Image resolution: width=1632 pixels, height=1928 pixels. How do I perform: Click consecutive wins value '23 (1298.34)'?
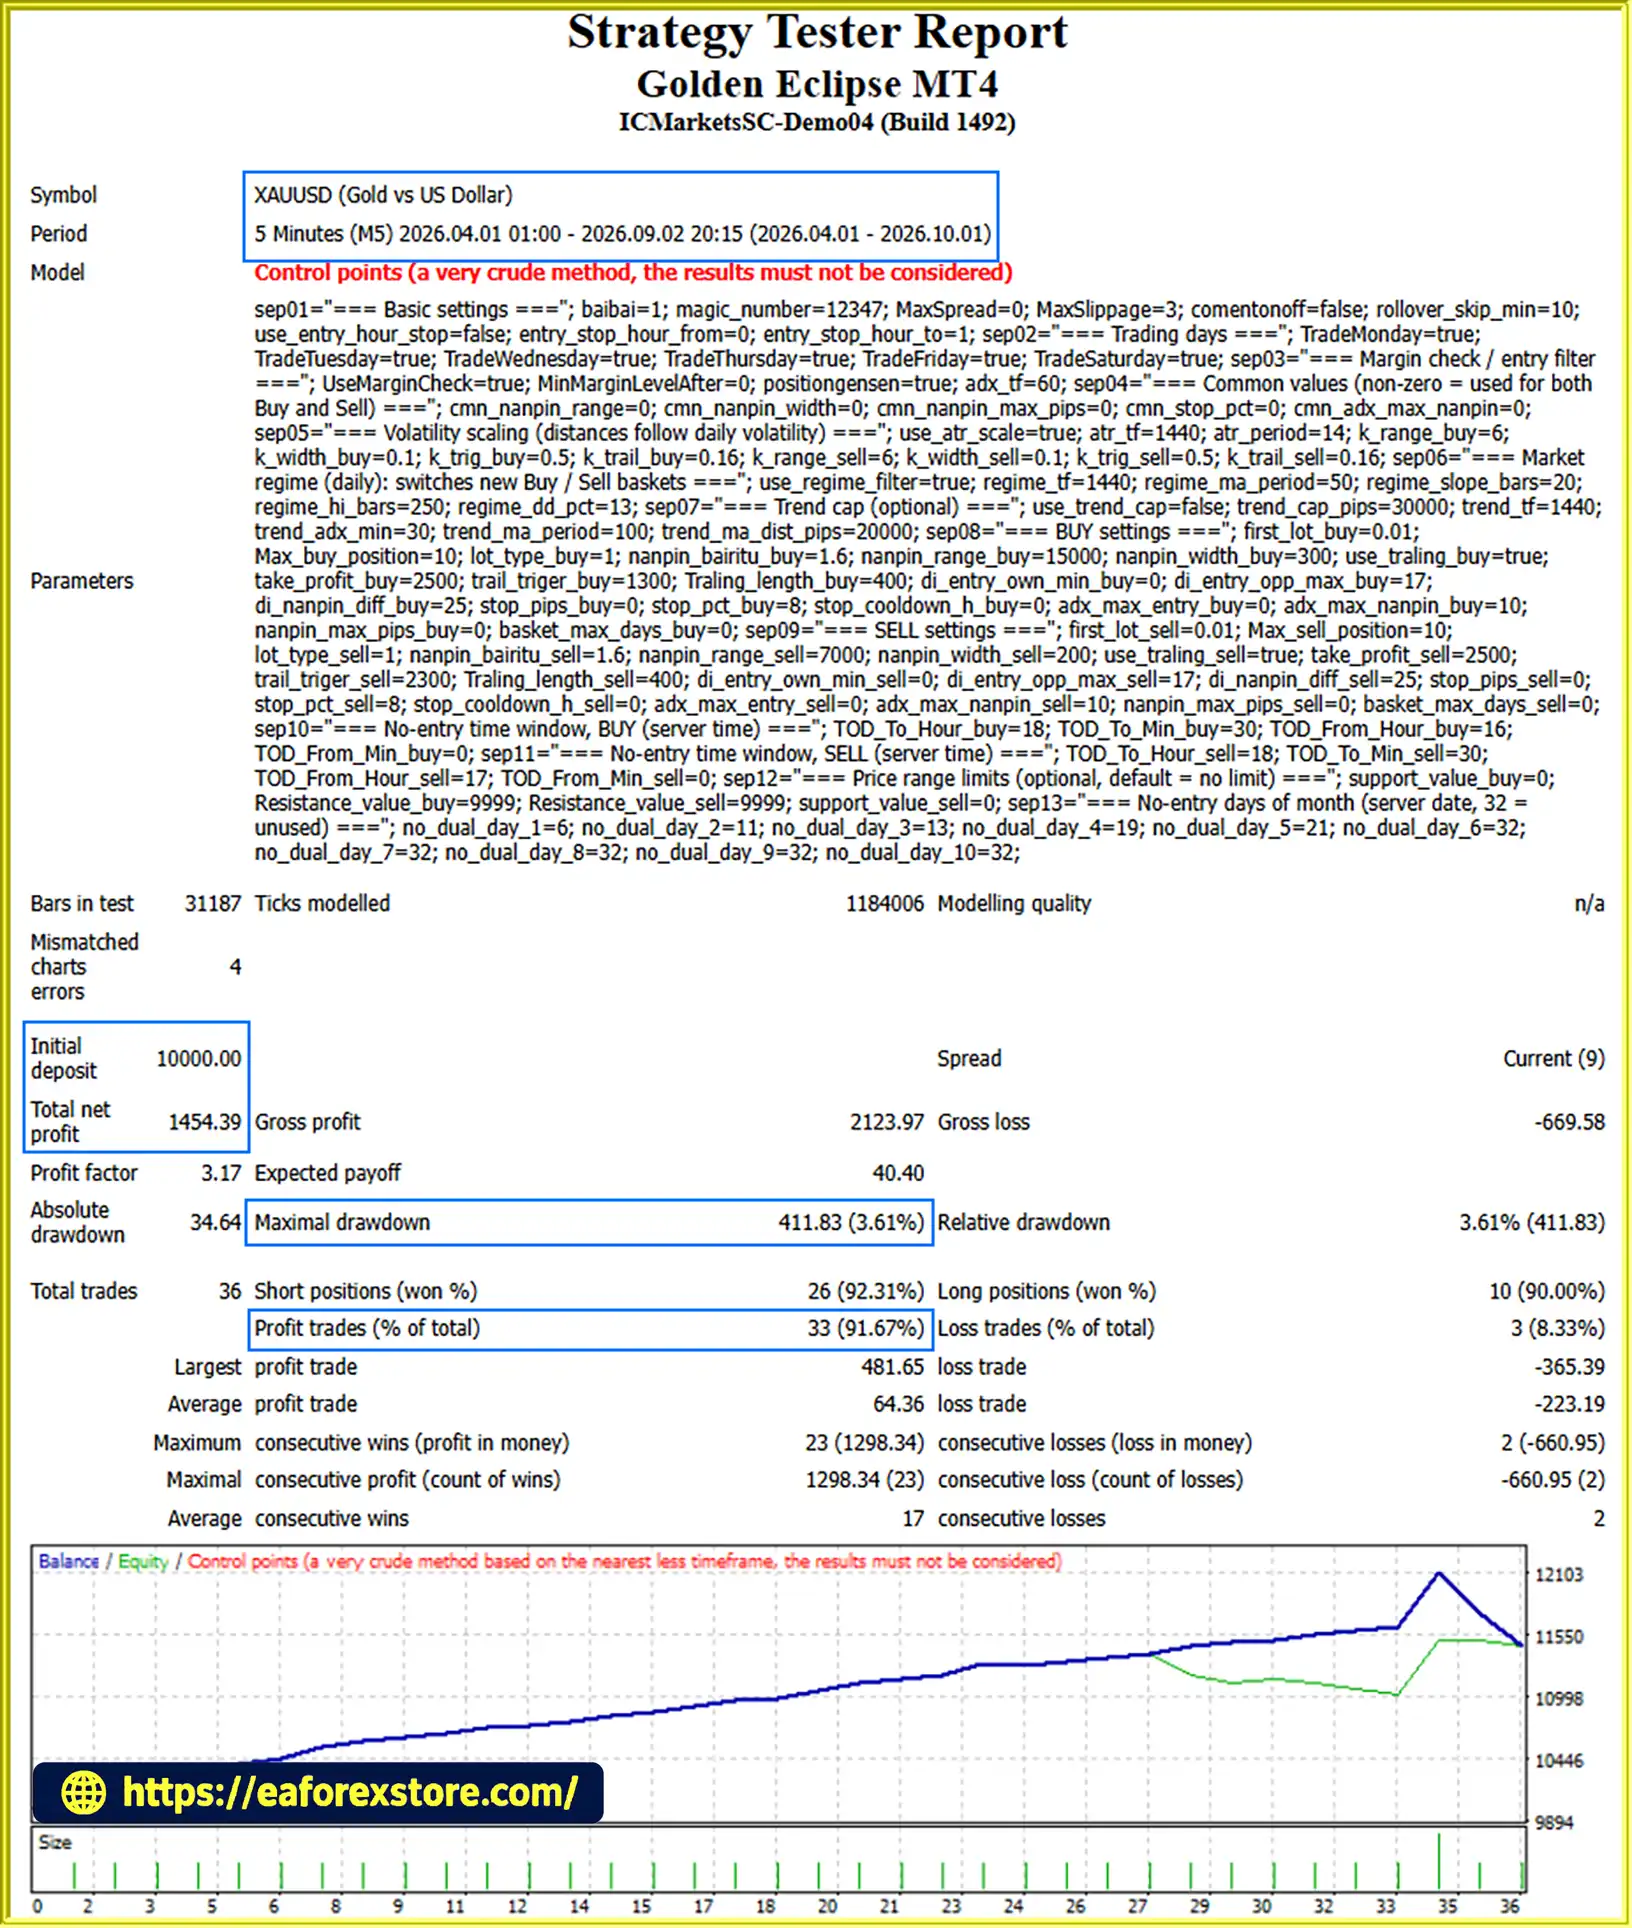(x=865, y=1443)
